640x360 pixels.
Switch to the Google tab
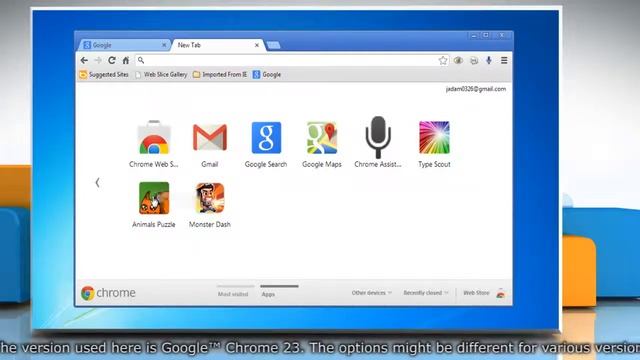124,45
